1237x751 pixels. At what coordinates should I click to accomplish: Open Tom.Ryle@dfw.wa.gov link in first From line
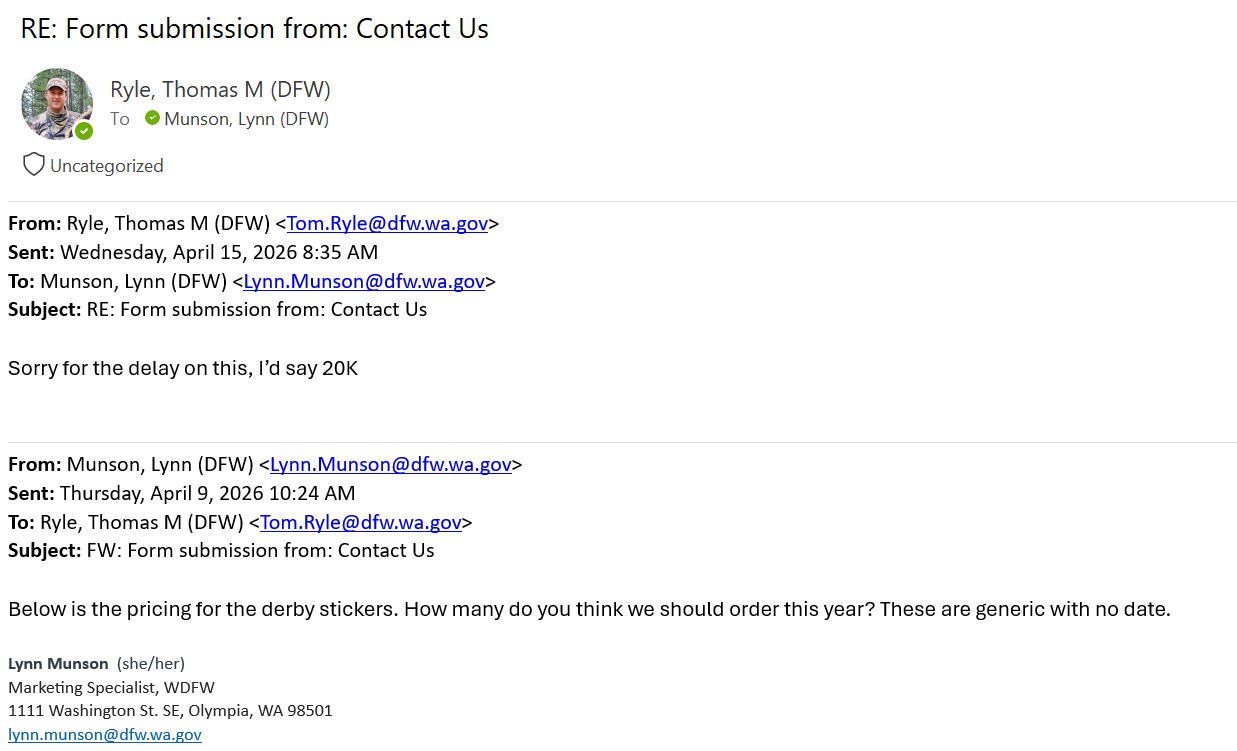coord(387,223)
